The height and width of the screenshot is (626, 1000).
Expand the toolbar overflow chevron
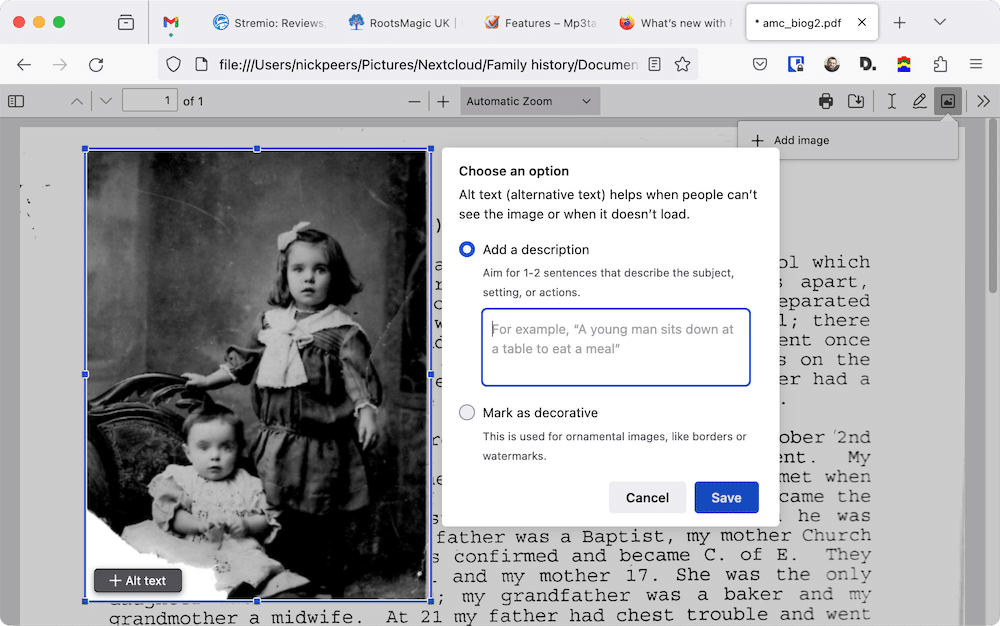pos(983,100)
